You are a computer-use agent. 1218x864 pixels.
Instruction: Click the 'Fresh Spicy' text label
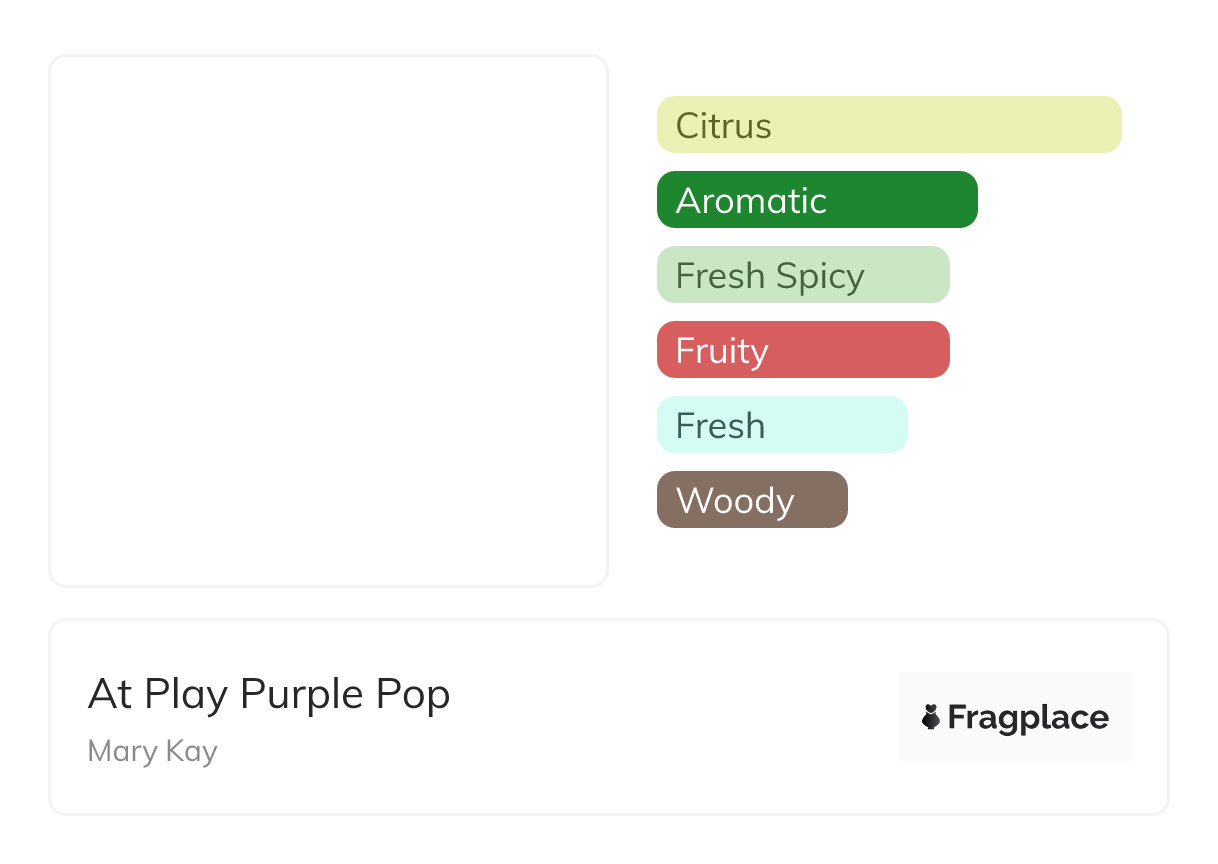(770, 276)
